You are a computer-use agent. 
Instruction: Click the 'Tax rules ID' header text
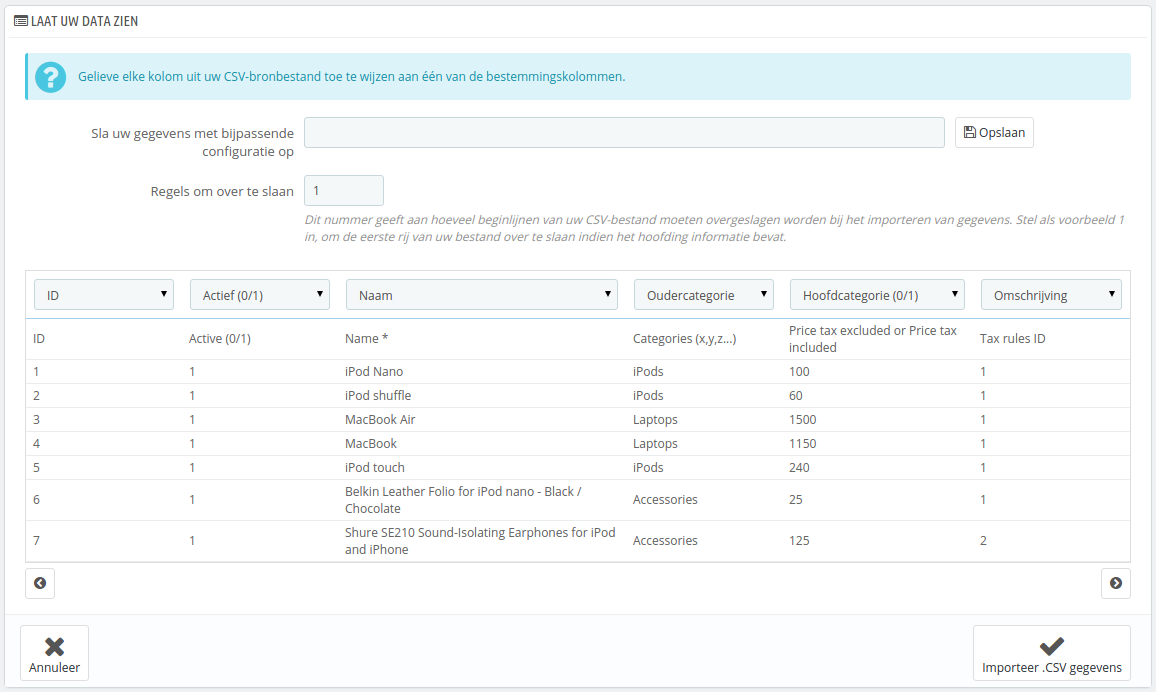click(1012, 339)
